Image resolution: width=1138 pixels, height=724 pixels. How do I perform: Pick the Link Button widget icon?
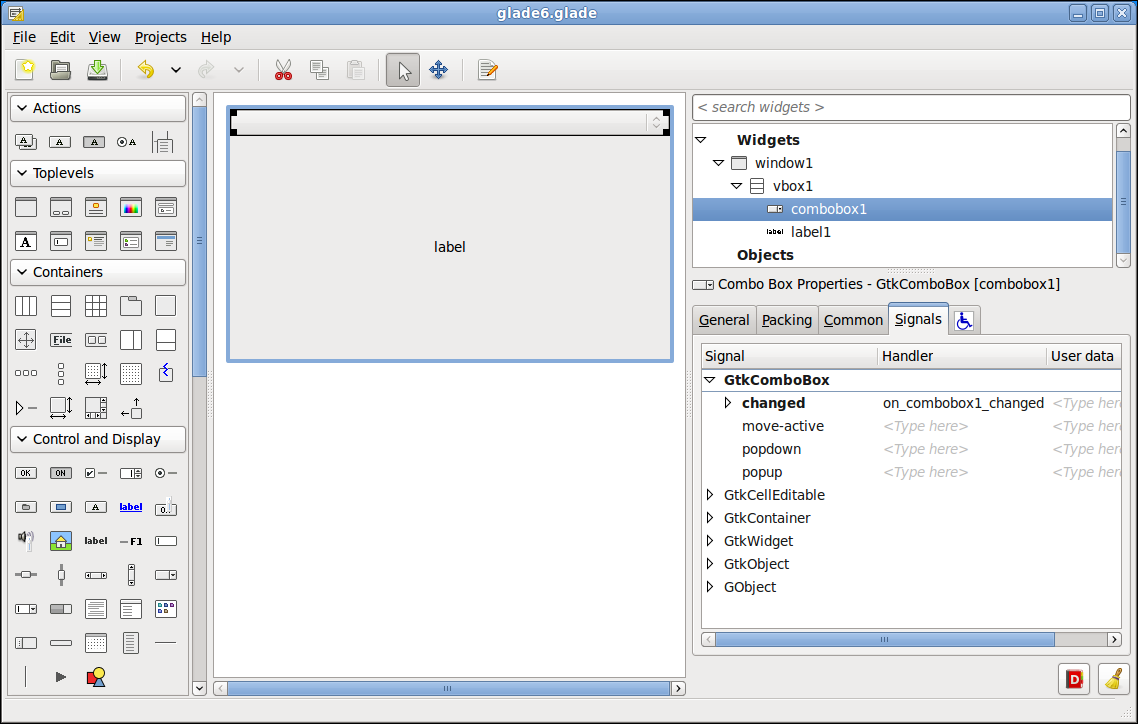pos(131,507)
